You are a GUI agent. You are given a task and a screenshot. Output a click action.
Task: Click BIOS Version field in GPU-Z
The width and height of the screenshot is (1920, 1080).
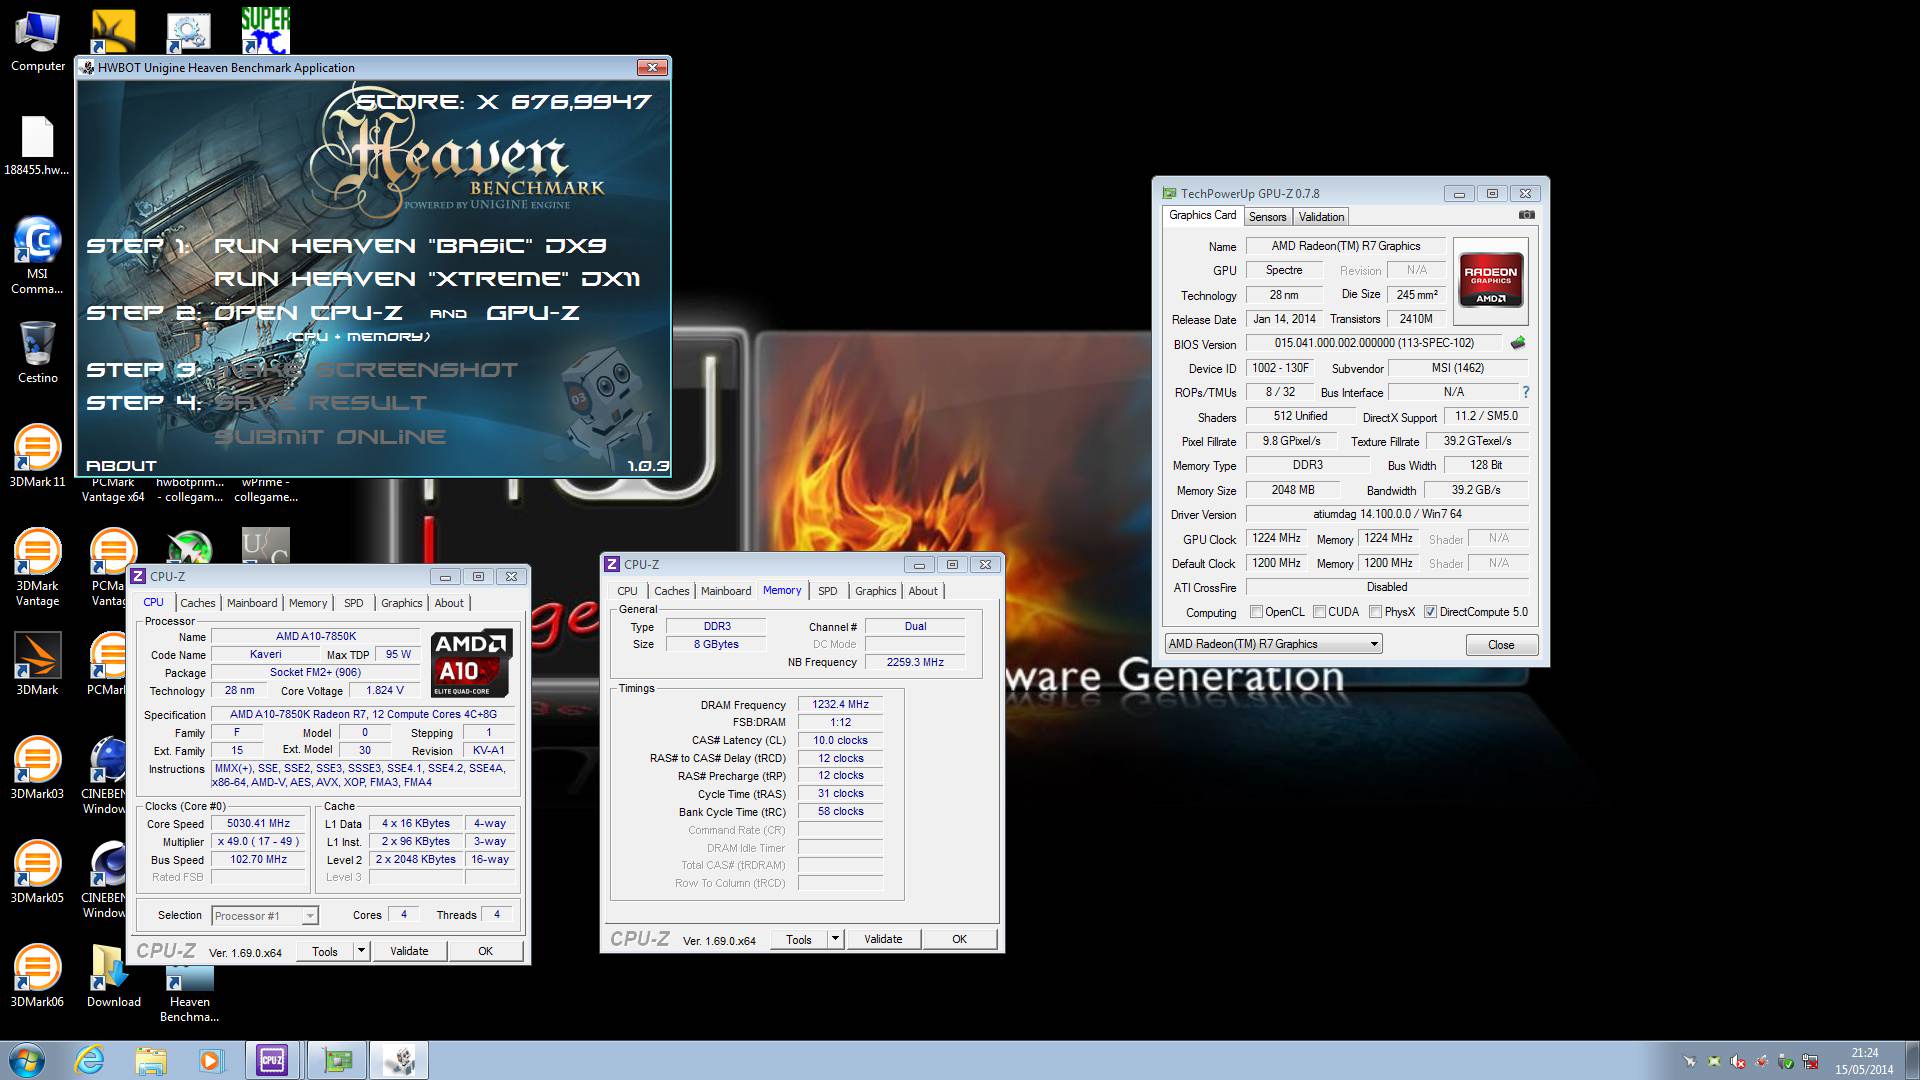[x=1374, y=343]
